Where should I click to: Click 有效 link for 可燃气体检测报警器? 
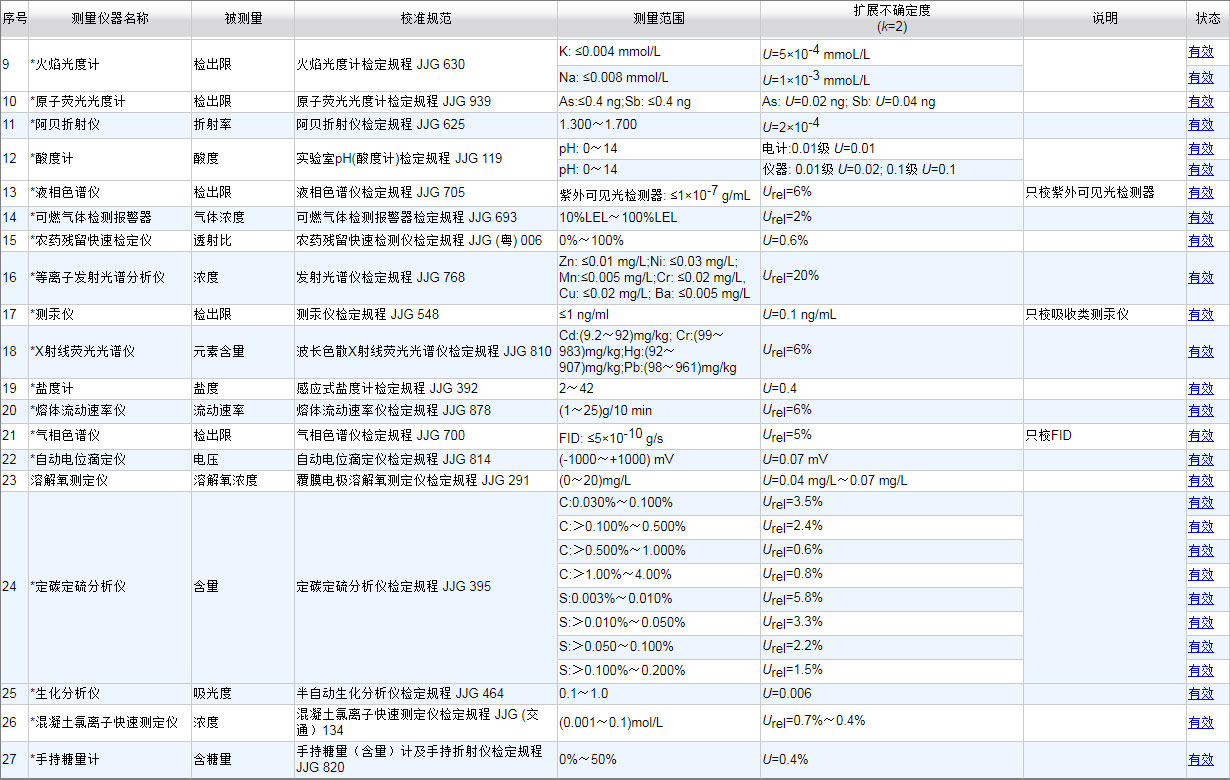pos(1201,217)
